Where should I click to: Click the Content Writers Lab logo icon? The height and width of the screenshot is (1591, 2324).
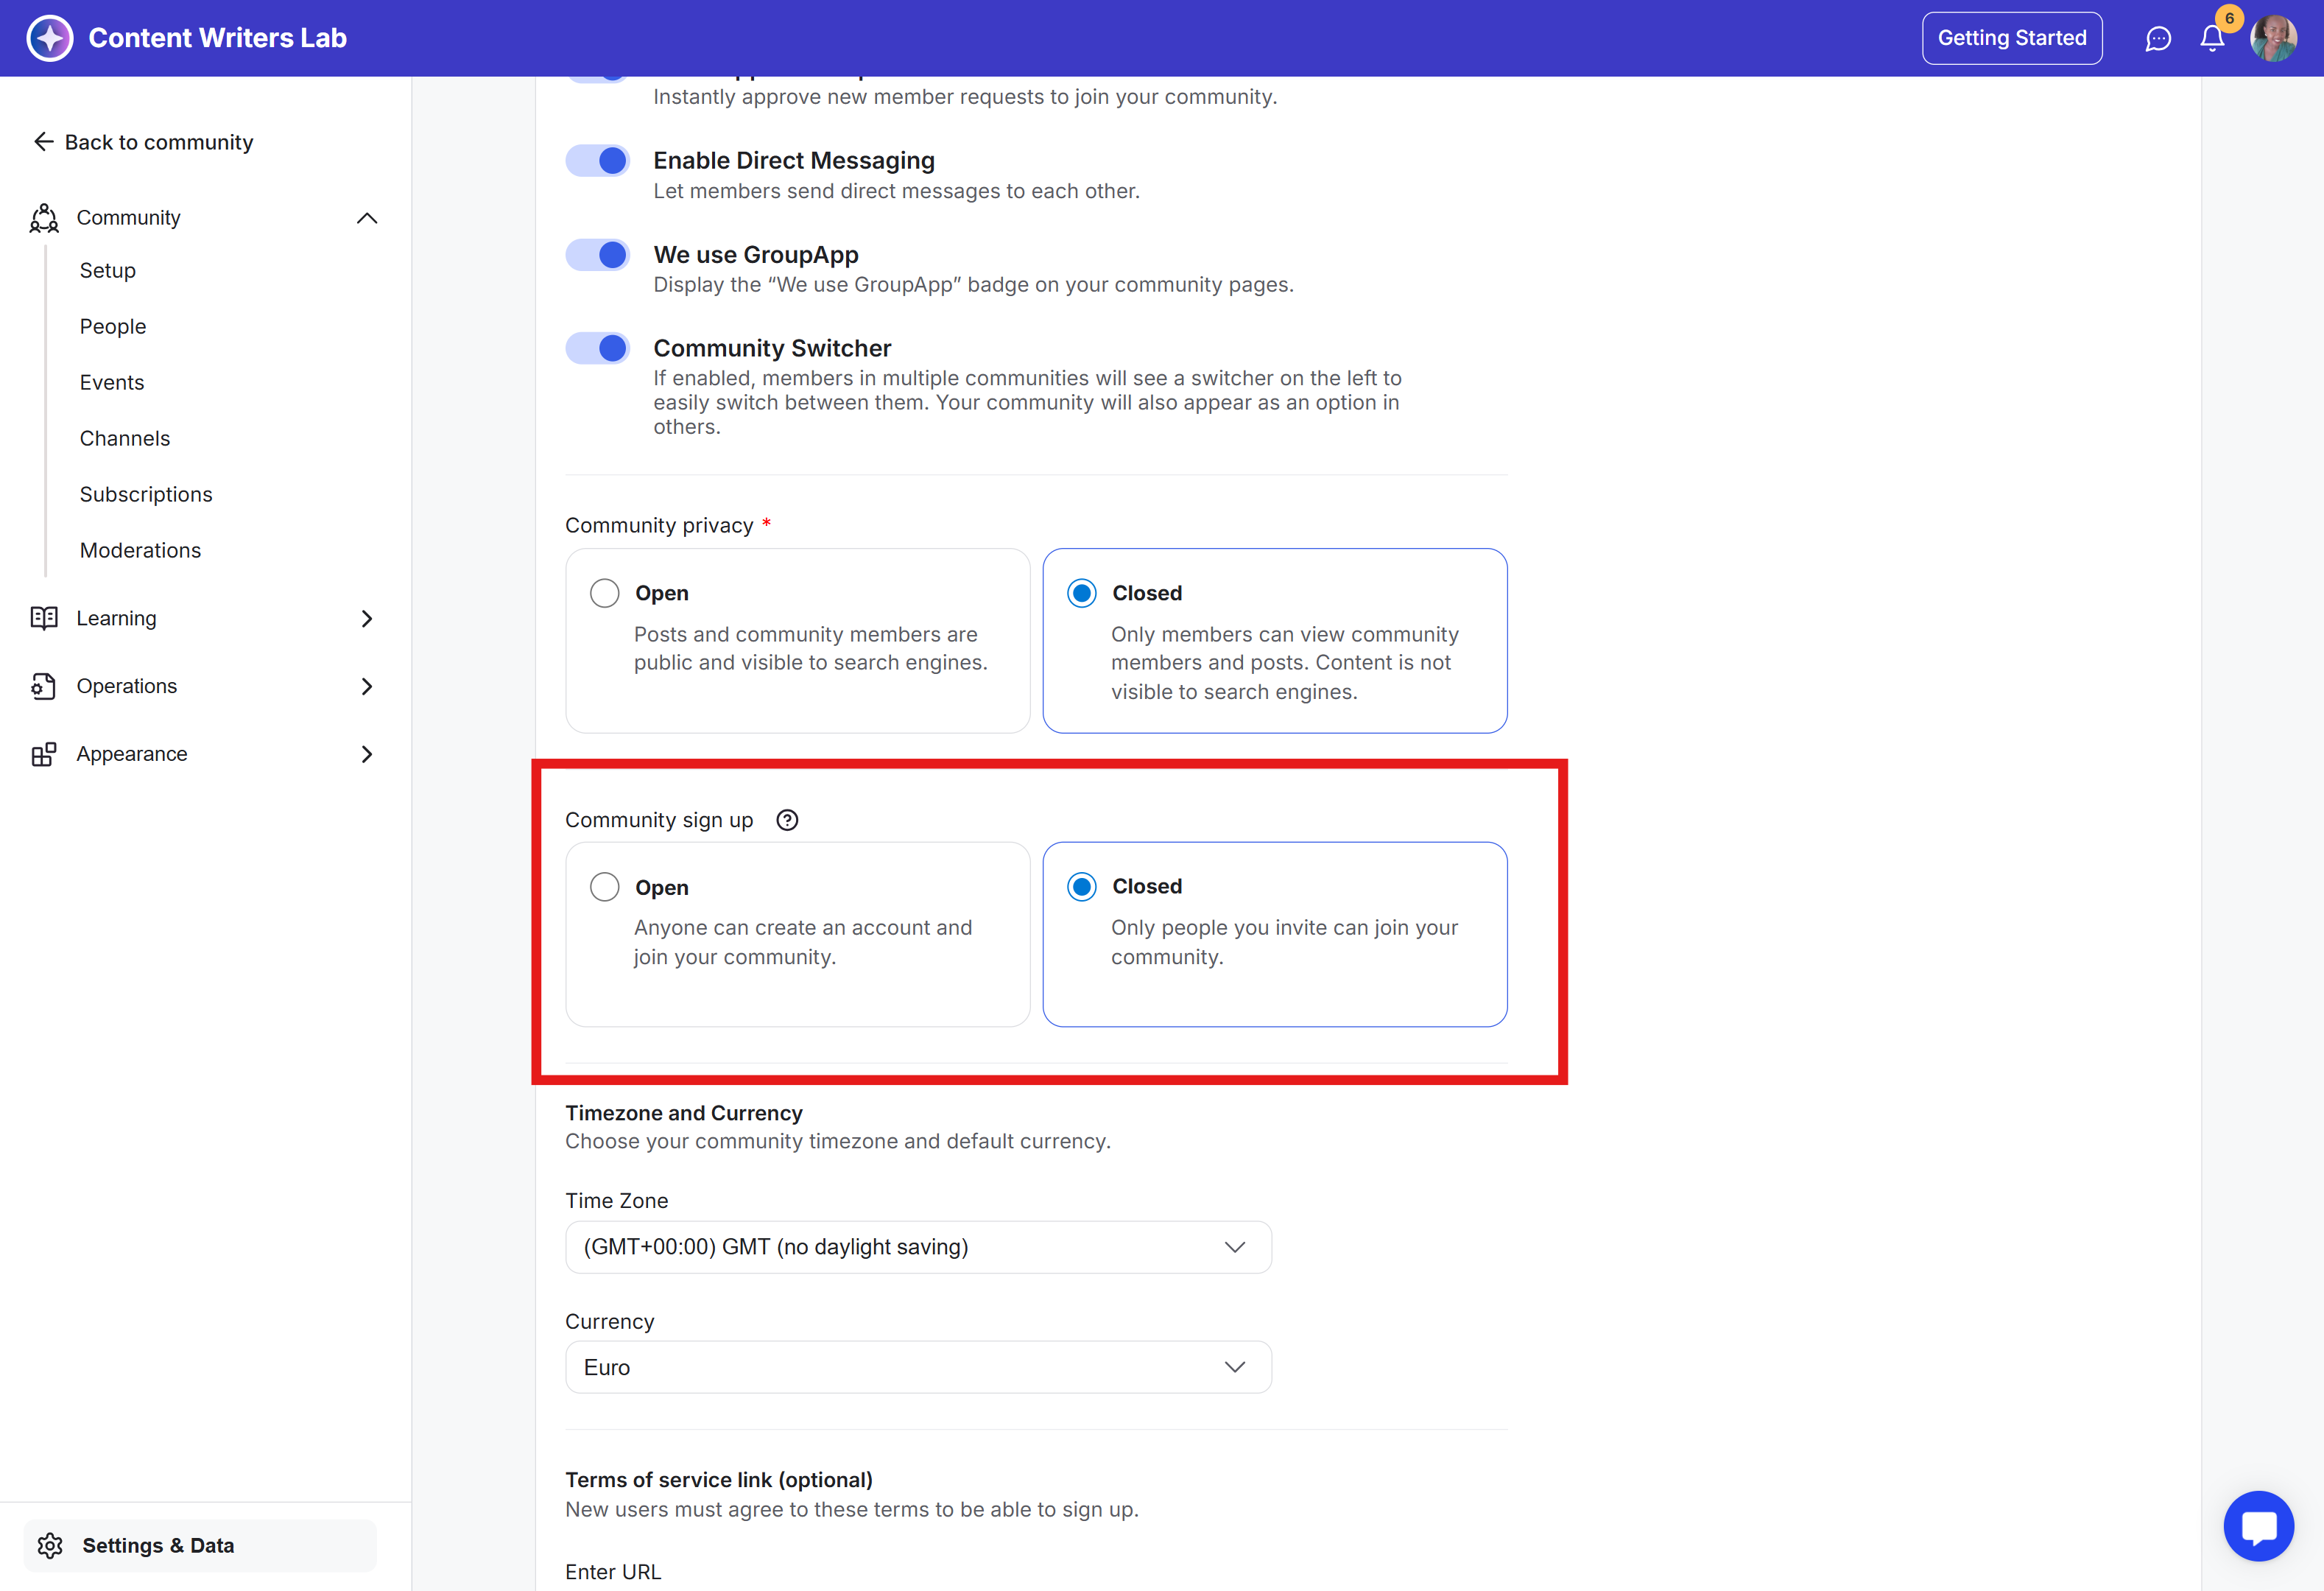pyautogui.click(x=50, y=38)
